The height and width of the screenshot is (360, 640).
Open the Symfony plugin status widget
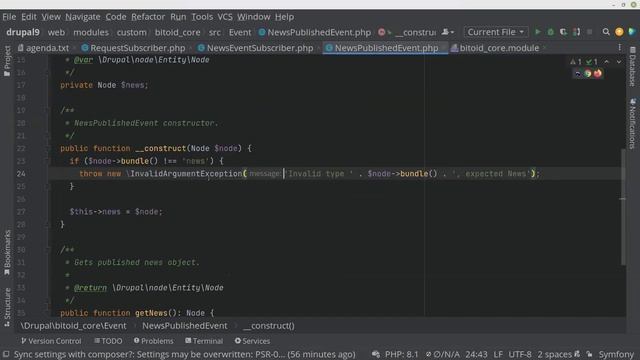click(x=616, y=354)
